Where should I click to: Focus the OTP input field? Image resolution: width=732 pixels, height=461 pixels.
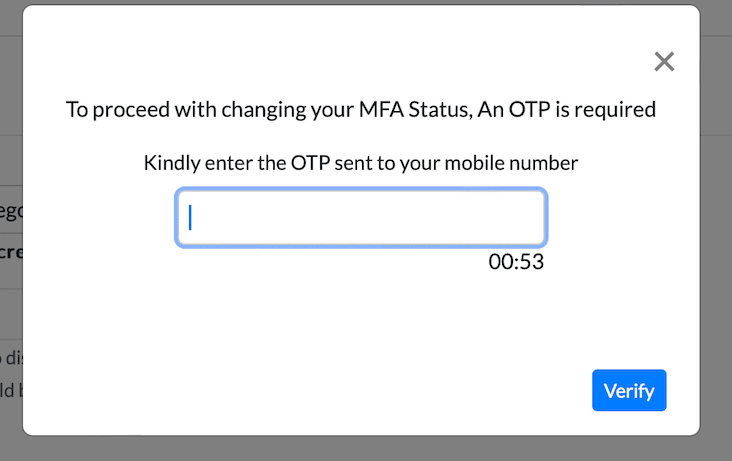pos(361,217)
